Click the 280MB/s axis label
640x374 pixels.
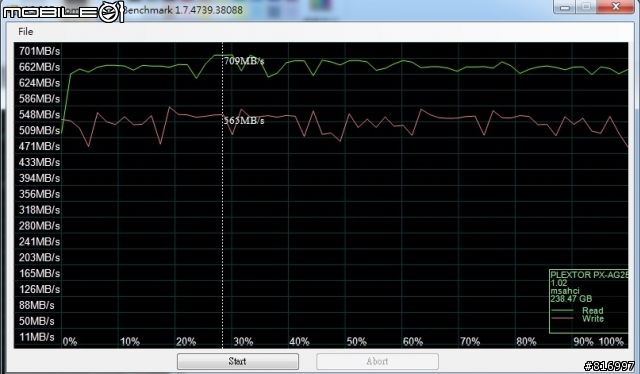pyautogui.click(x=39, y=226)
